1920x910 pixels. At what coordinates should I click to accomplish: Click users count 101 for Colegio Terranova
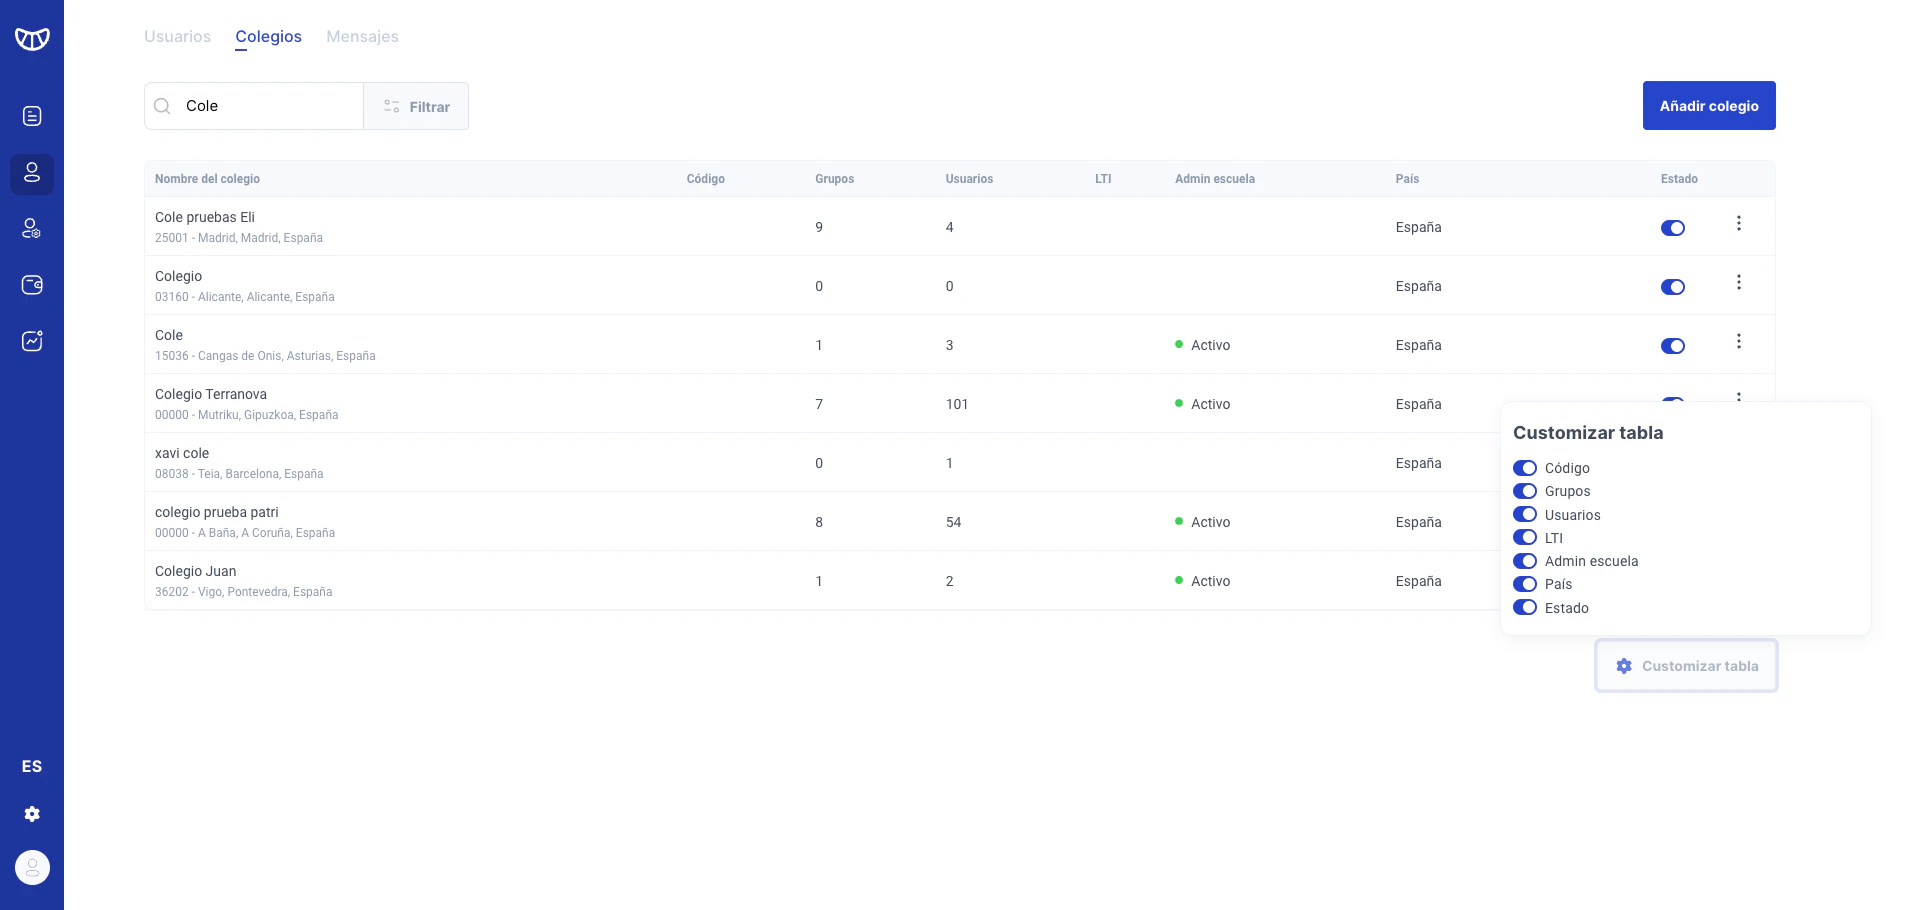click(957, 404)
